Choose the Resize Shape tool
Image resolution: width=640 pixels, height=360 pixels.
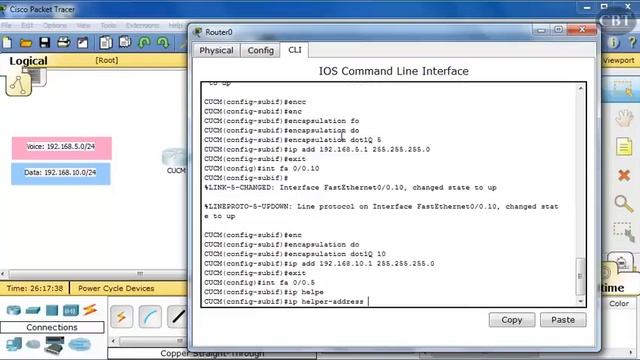tap(624, 231)
